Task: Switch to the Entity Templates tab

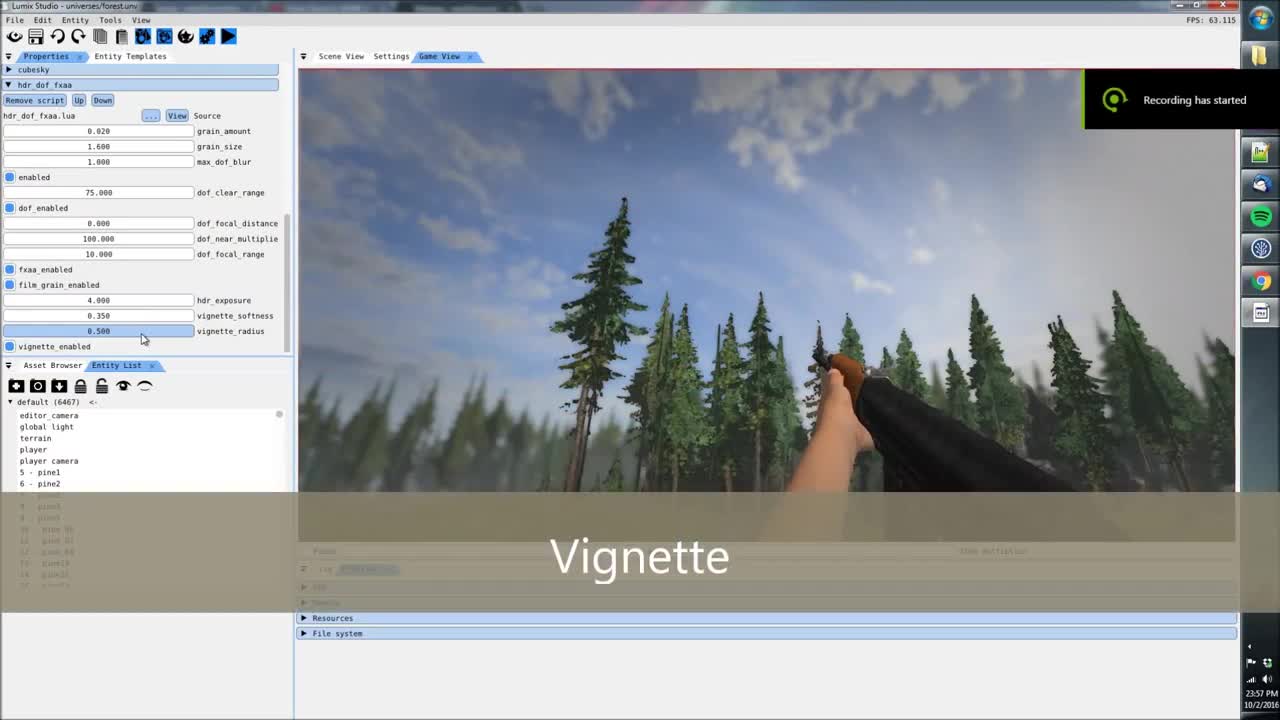Action: click(x=130, y=56)
